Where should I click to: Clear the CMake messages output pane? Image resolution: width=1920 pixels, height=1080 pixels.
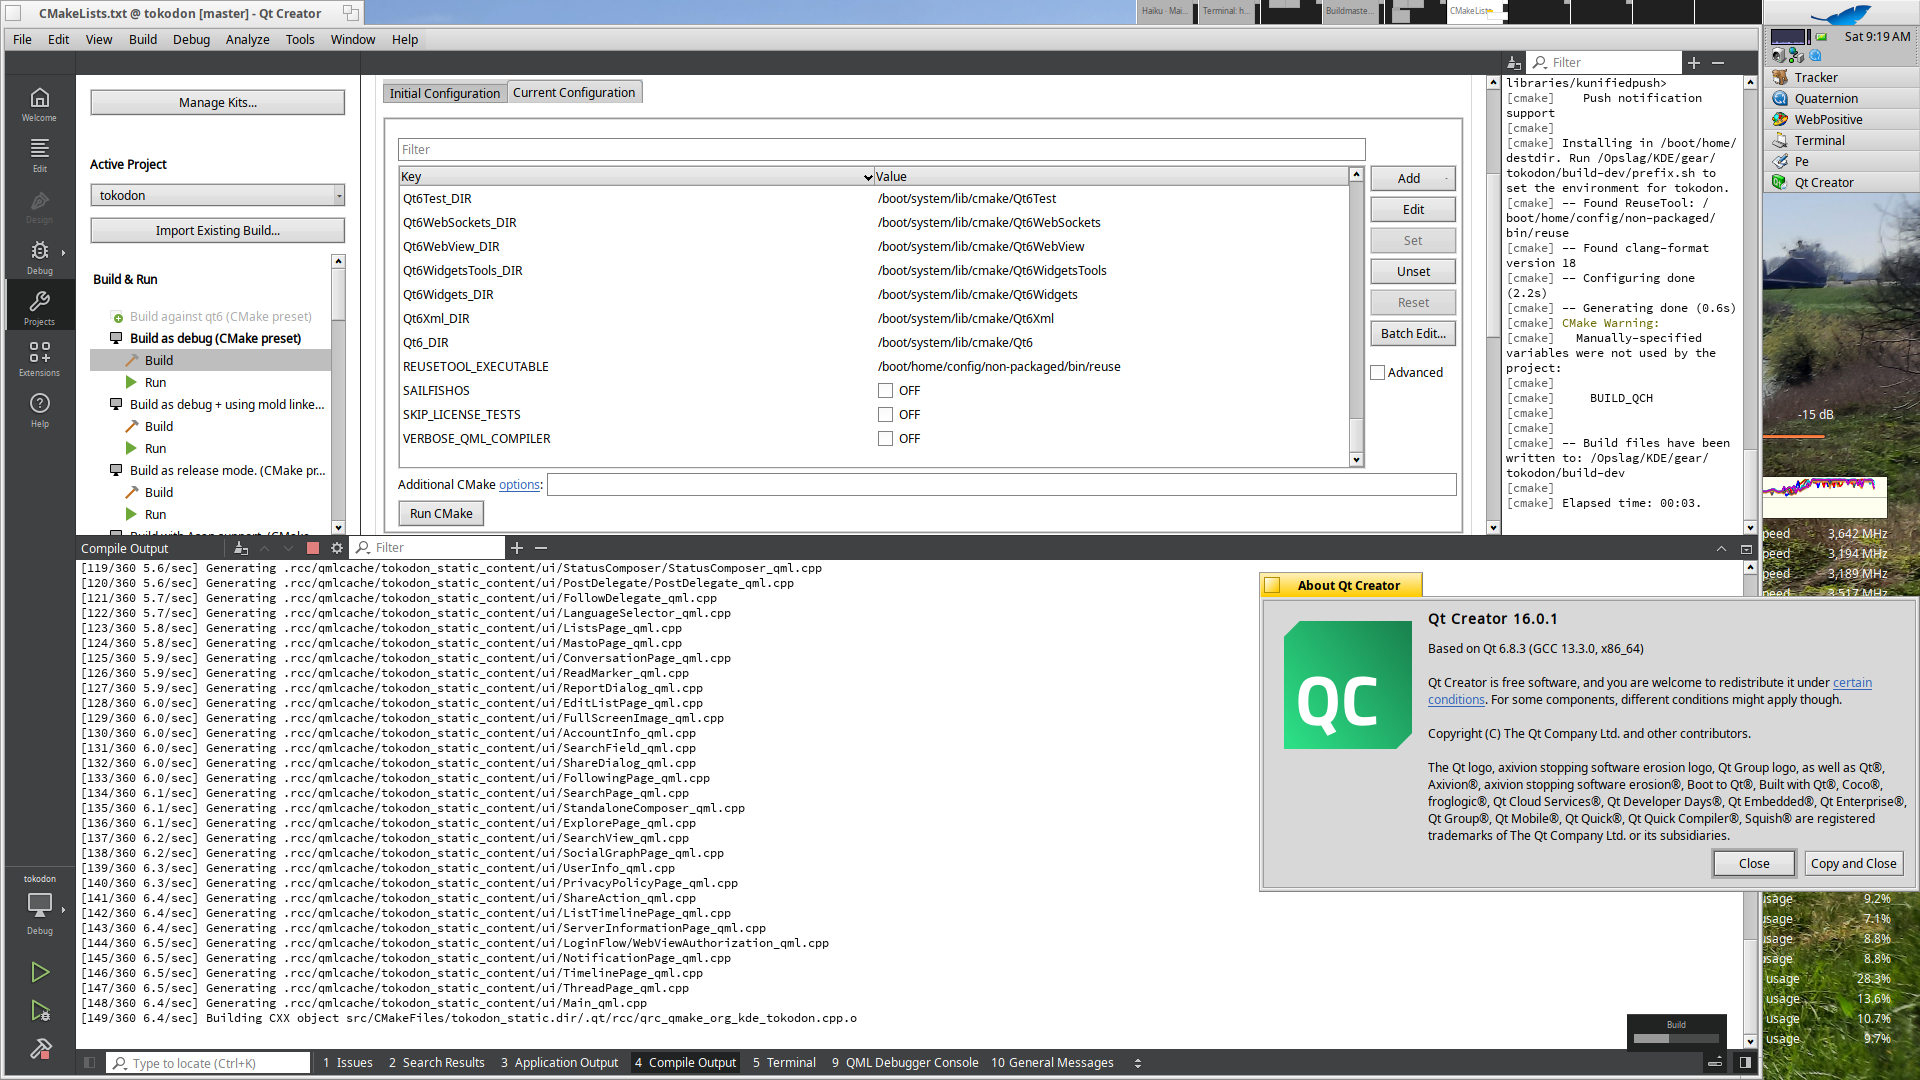1514,62
